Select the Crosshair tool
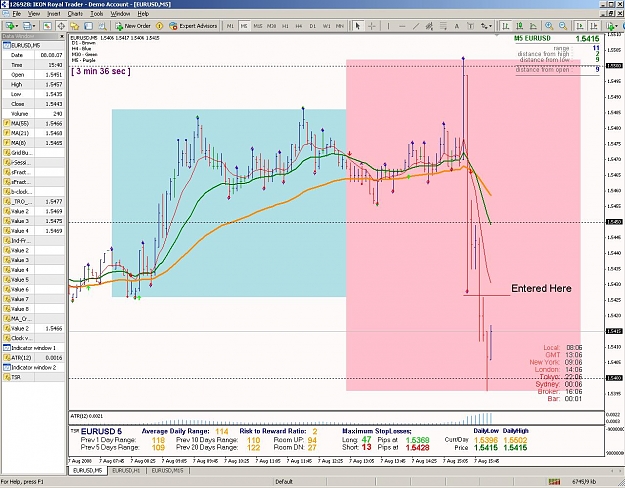 pyautogui.click(x=371, y=26)
